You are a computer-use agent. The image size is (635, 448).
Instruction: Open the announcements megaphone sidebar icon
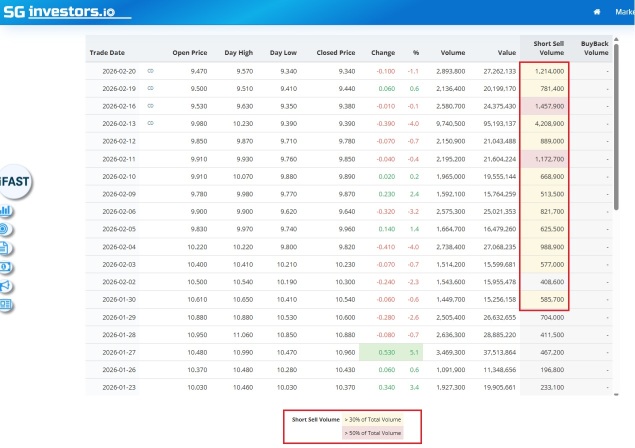(x=6, y=286)
